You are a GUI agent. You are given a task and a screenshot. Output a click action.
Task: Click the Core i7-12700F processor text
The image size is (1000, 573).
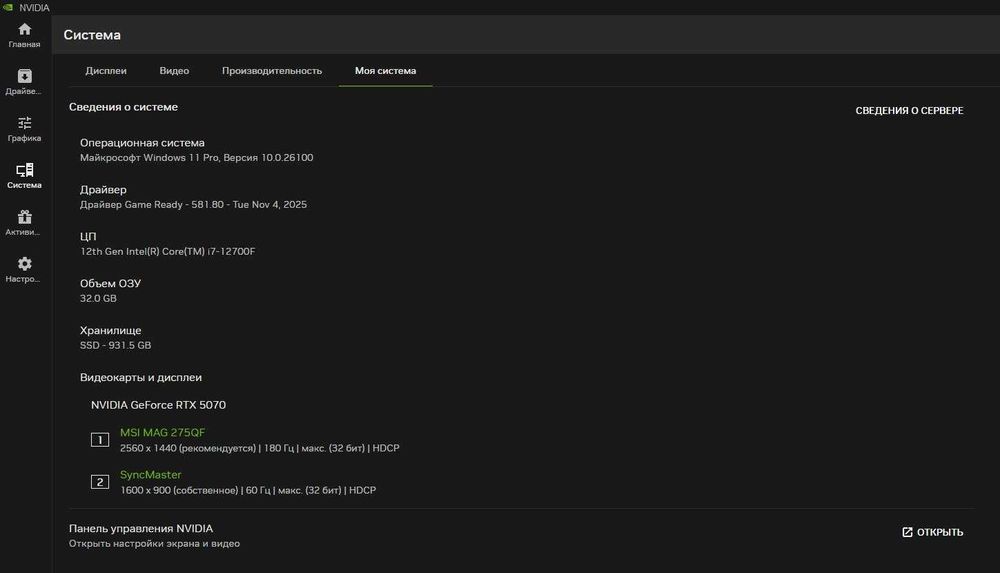[167, 251]
